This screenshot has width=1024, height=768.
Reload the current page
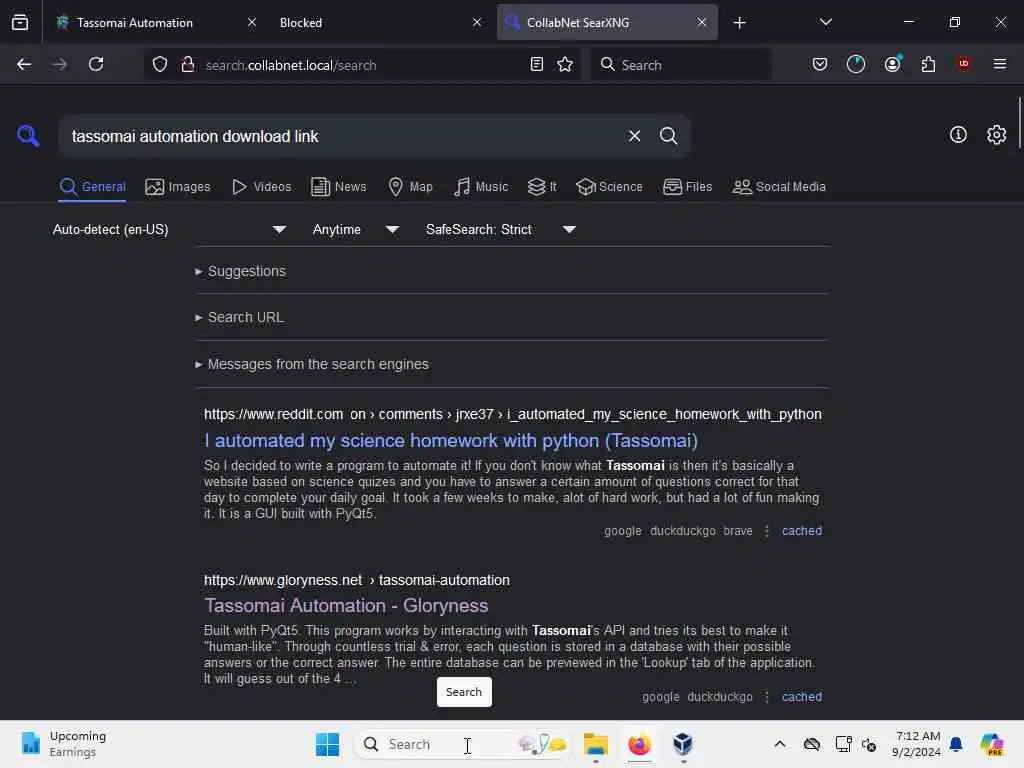coord(96,64)
